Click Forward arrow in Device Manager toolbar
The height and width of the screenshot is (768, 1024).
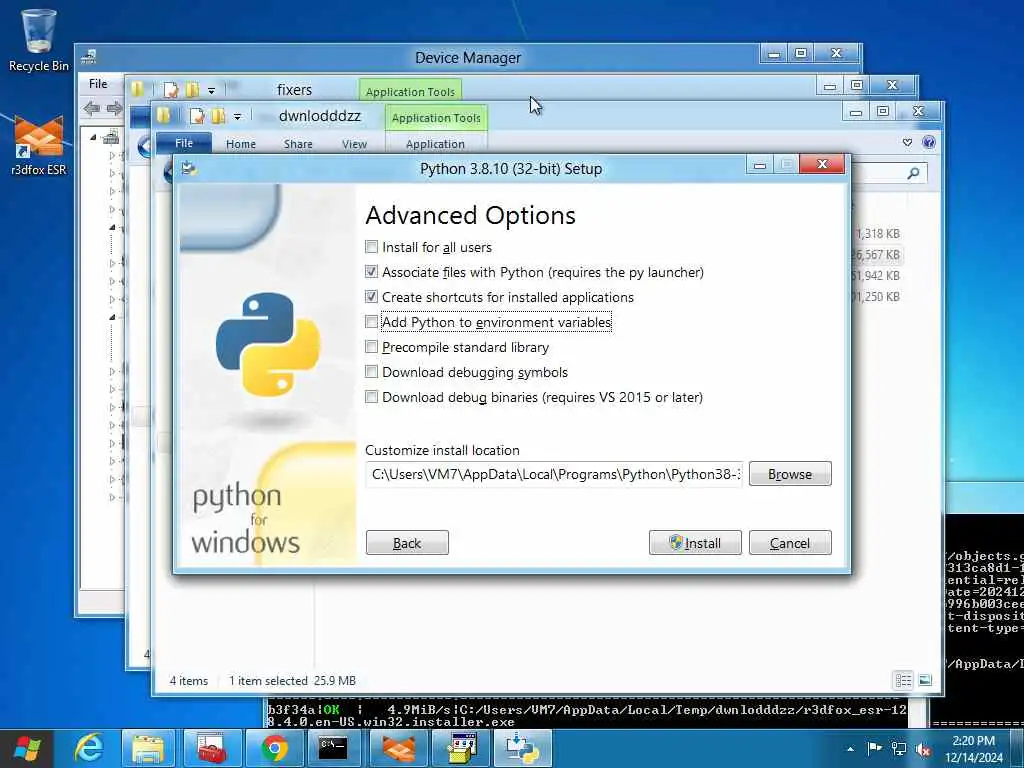[x=114, y=108]
